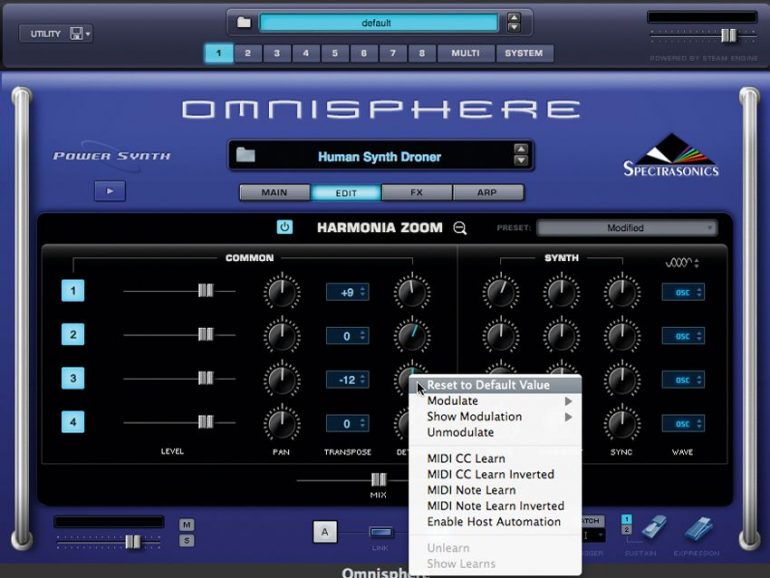This screenshot has width=770, height=578.
Task: Open the SYSTEM page
Action: click(524, 53)
